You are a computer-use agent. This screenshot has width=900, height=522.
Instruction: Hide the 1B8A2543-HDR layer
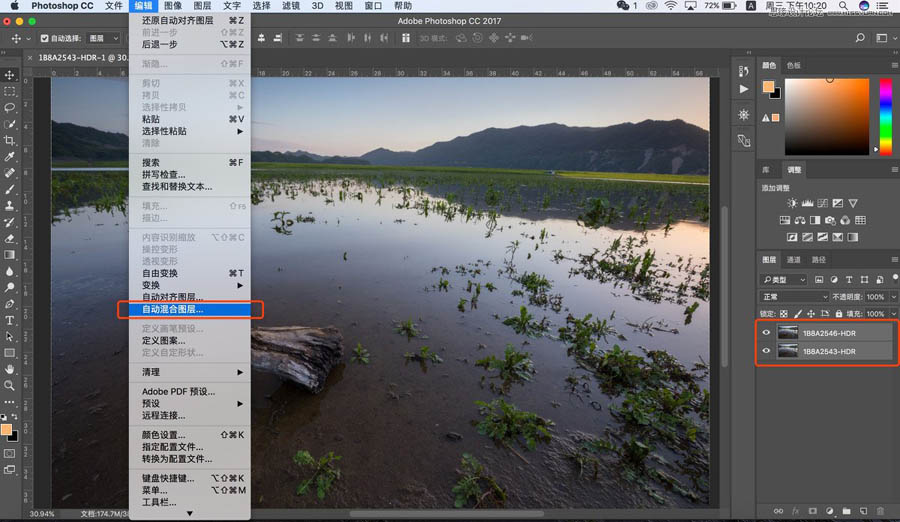click(766, 351)
